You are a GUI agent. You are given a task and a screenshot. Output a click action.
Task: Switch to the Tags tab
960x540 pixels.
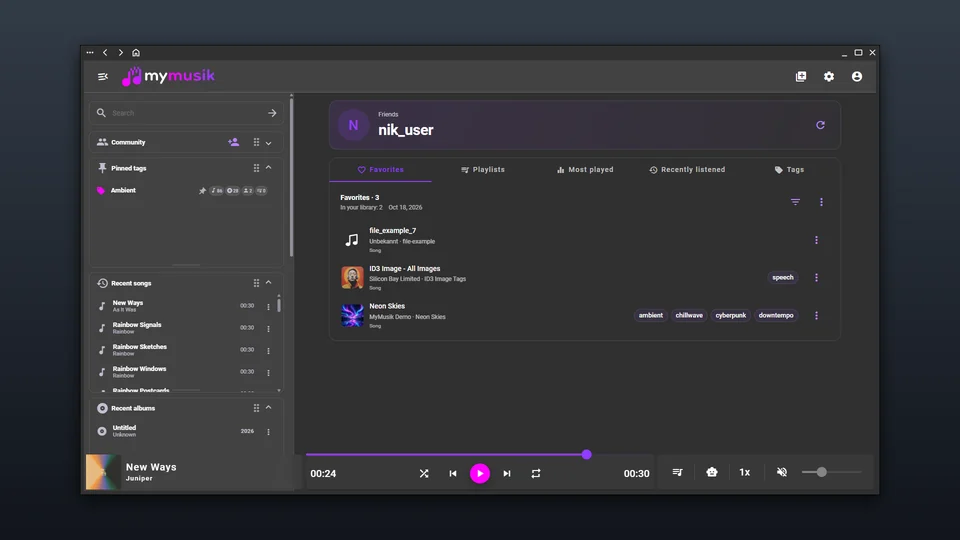[x=789, y=170]
